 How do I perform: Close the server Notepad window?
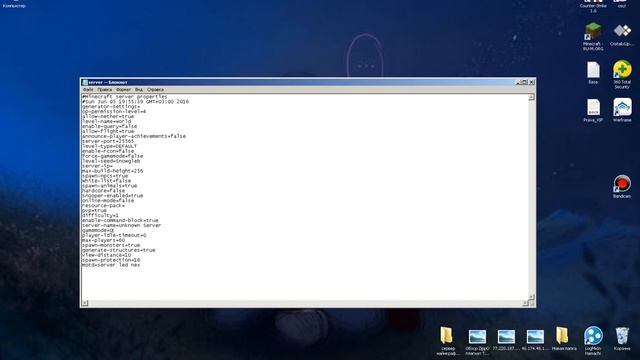point(531,82)
